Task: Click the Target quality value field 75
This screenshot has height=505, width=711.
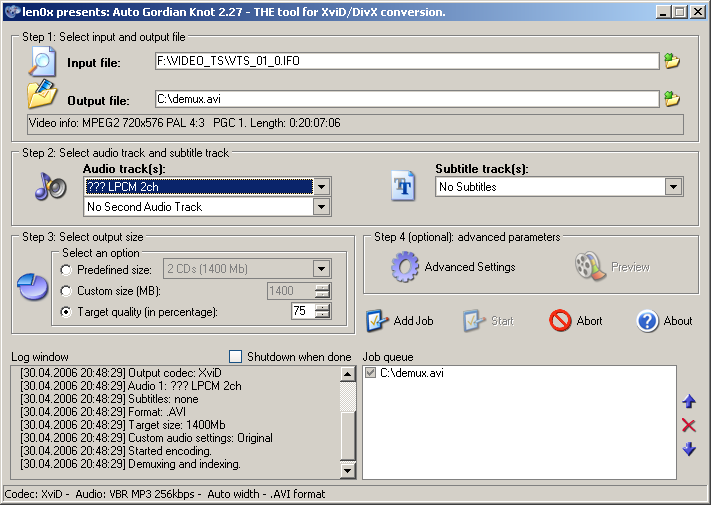Action: click(303, 311)
